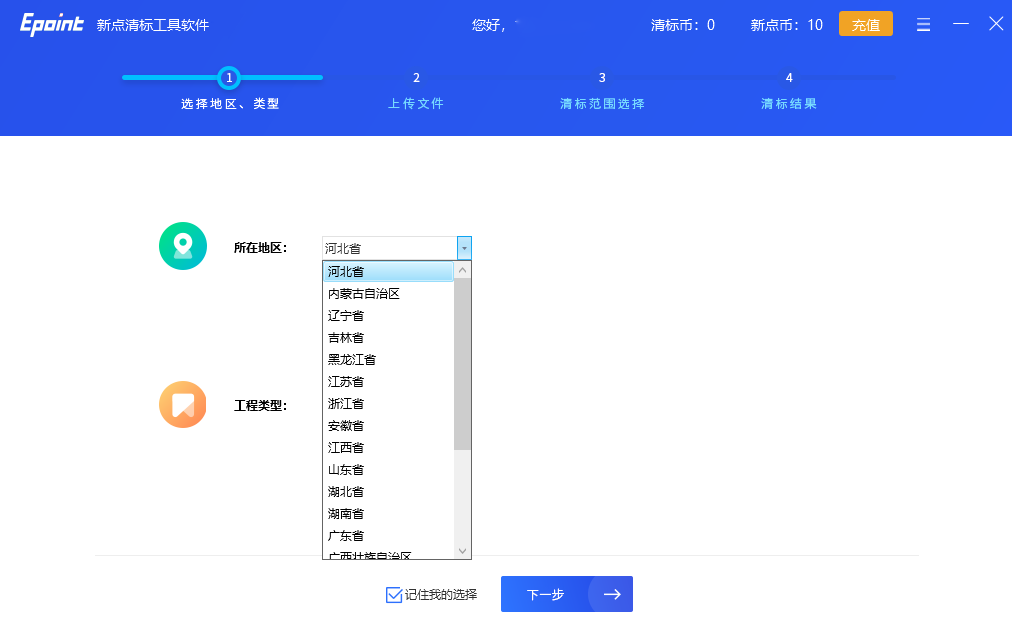The width and height of the screenshot is (1012, 633).
Task: Go to step 3 清标范围选择
Action: (602, 90)
